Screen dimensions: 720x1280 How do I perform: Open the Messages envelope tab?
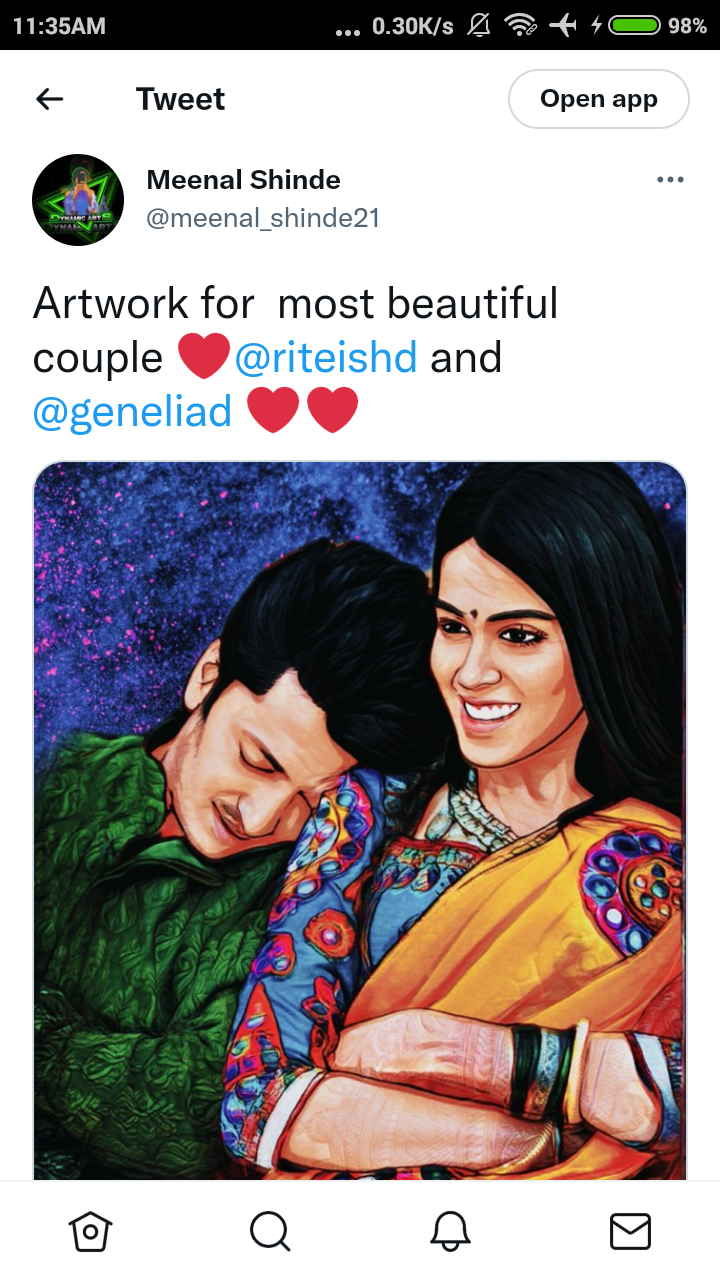click(x=630, y=1231)
